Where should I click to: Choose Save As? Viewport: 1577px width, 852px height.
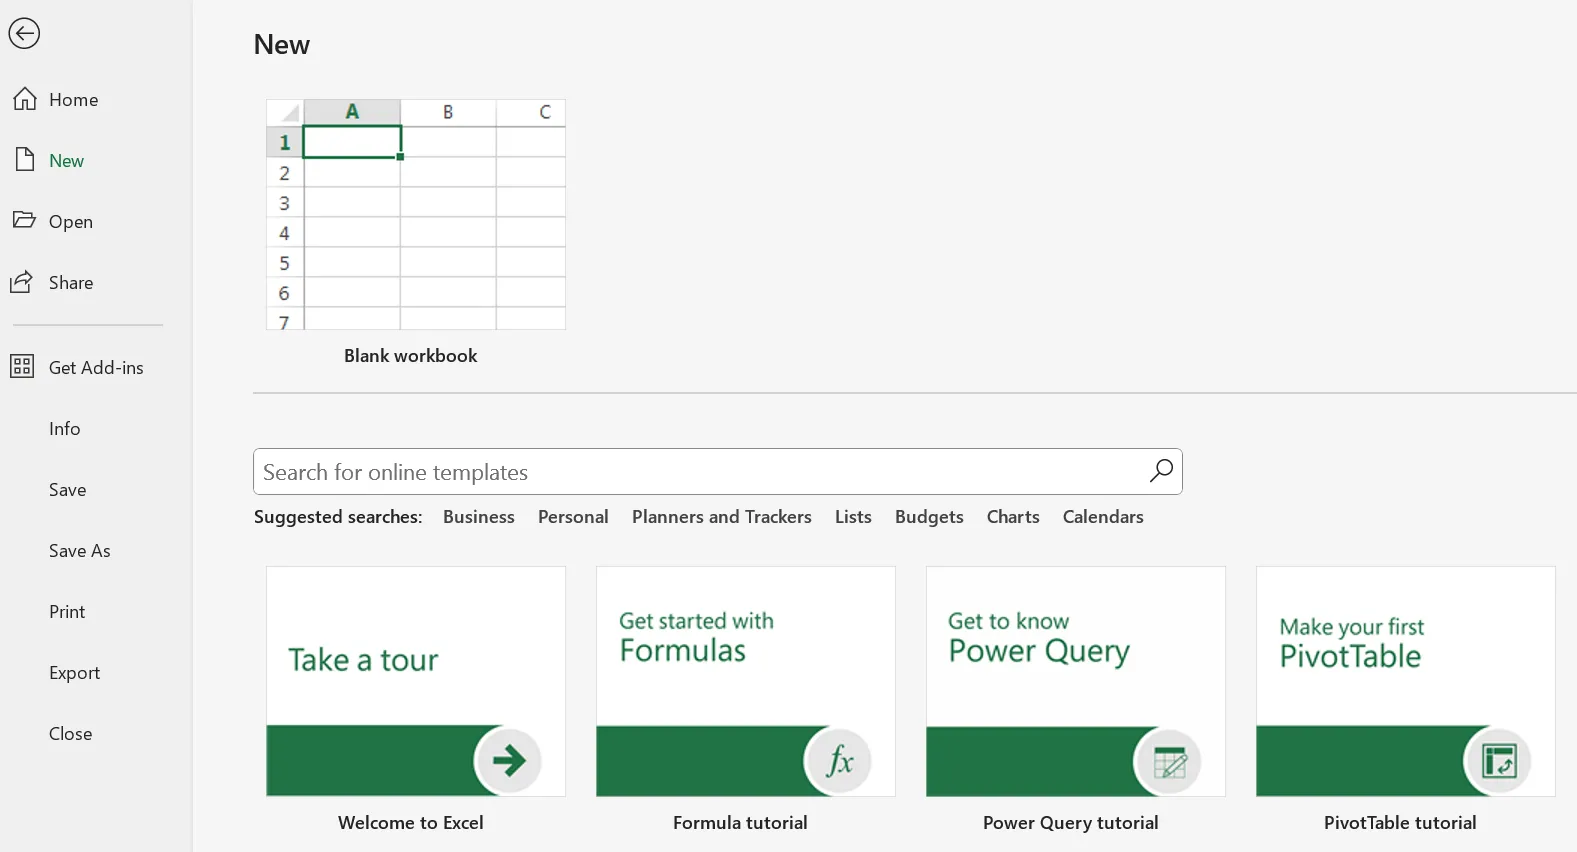point(80,551)
